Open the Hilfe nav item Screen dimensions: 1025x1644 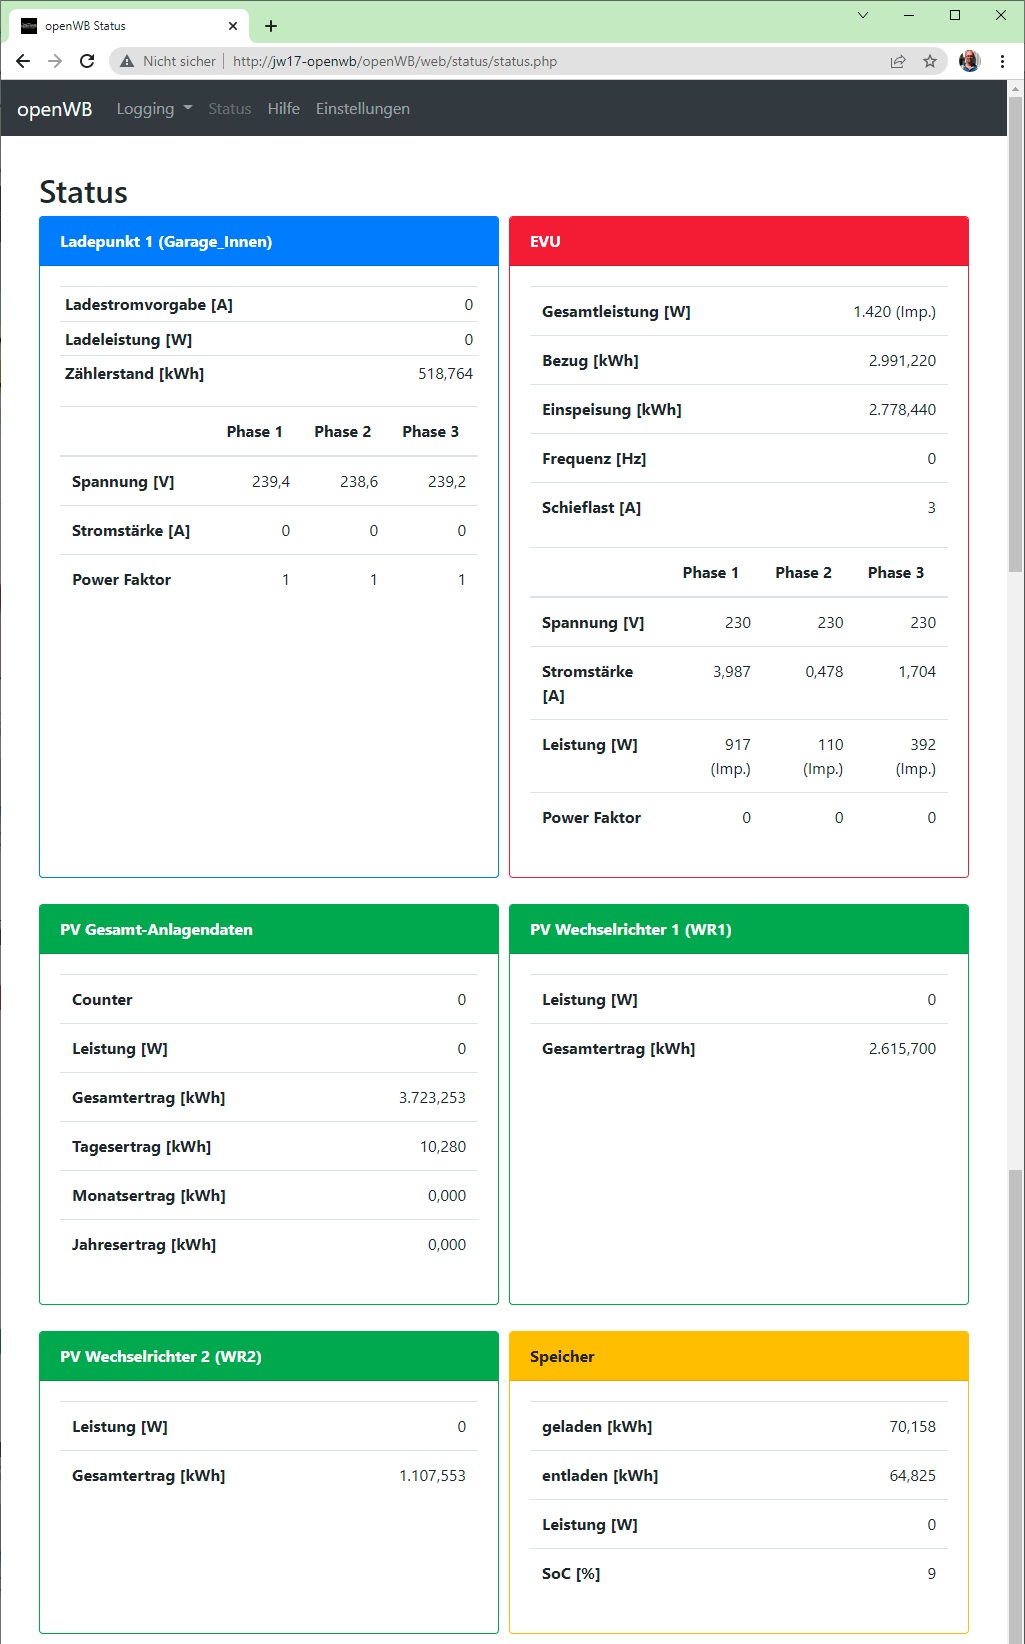coord(284,109)
